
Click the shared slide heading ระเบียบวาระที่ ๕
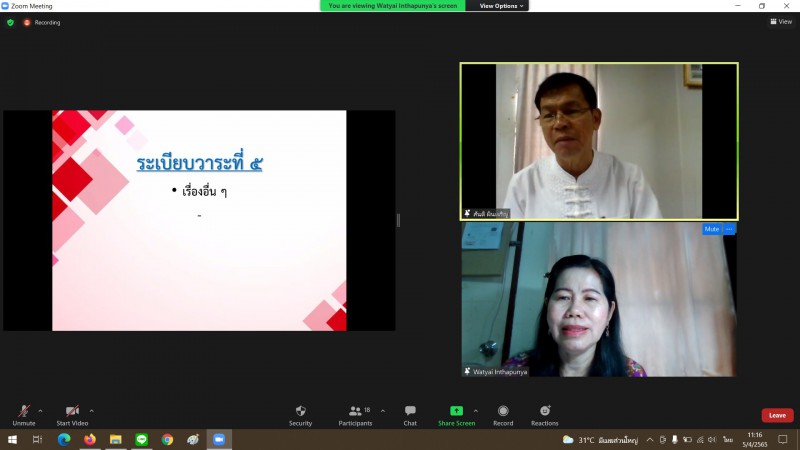[x=199, y=163]
